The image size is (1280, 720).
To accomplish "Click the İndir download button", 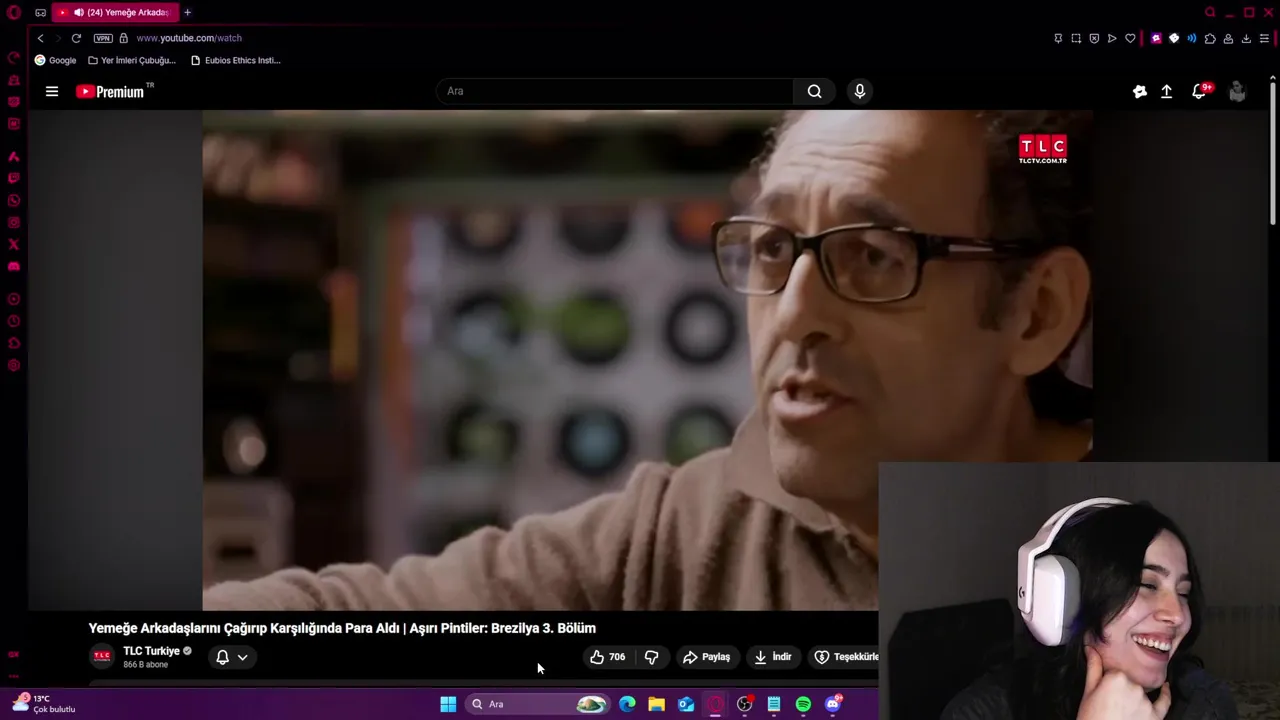I will tap(772, 657).
